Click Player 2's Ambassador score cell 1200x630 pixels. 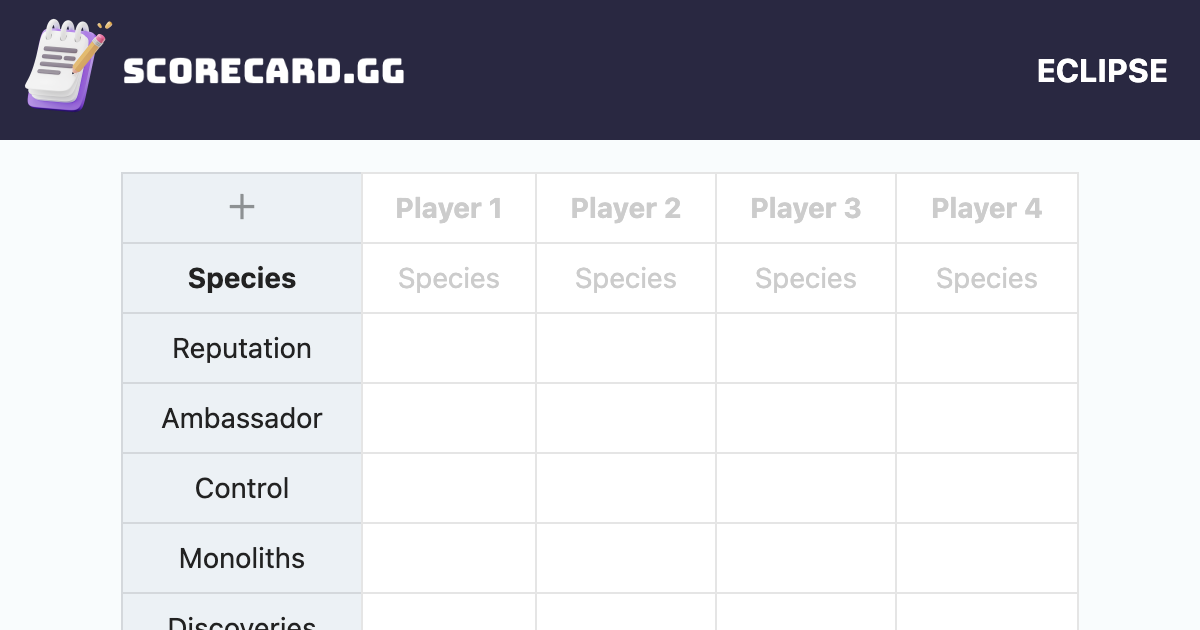[626, 419]
